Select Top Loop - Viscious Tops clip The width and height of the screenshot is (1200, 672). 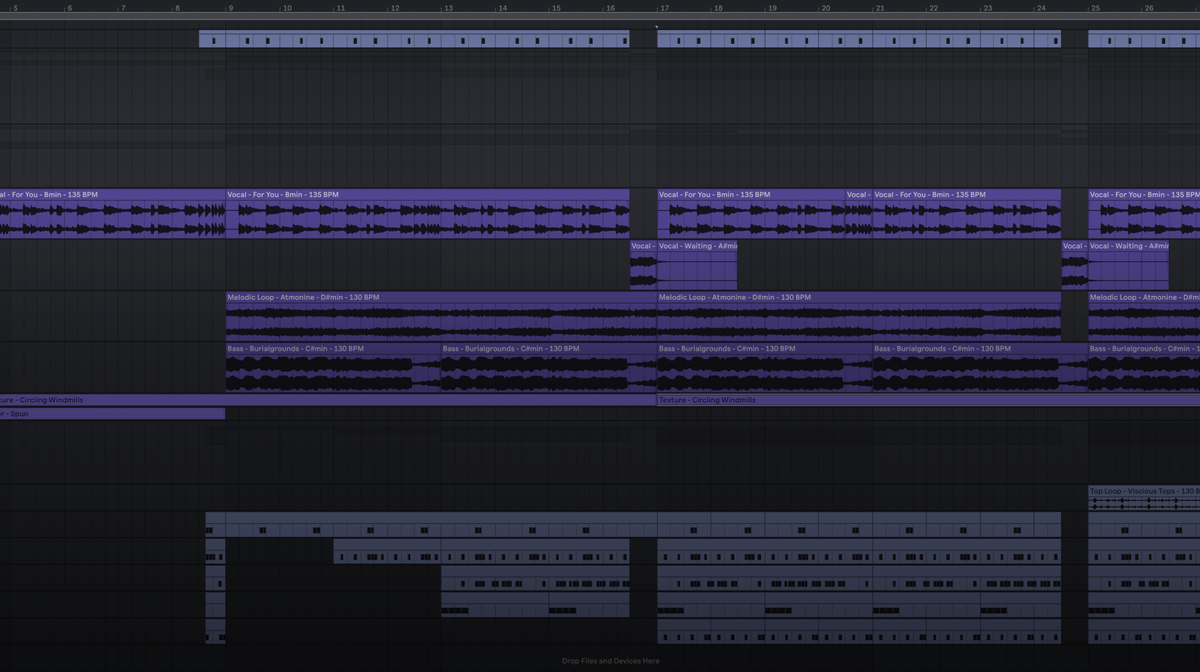tap(1144, 498)
